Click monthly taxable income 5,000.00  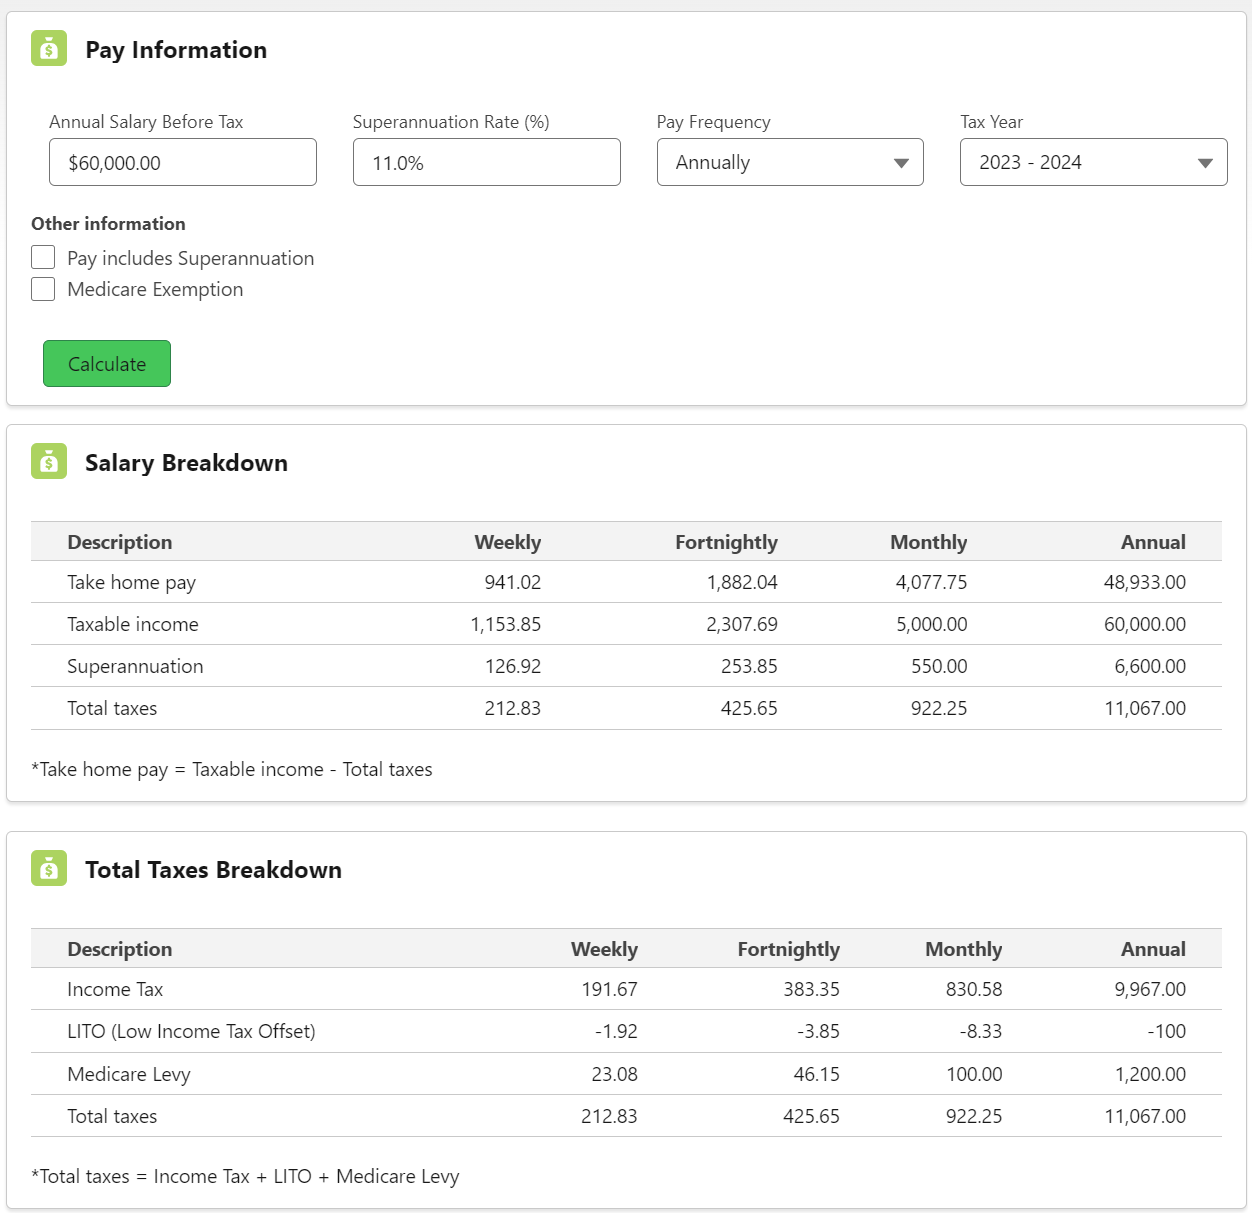(x=931, y=624)
